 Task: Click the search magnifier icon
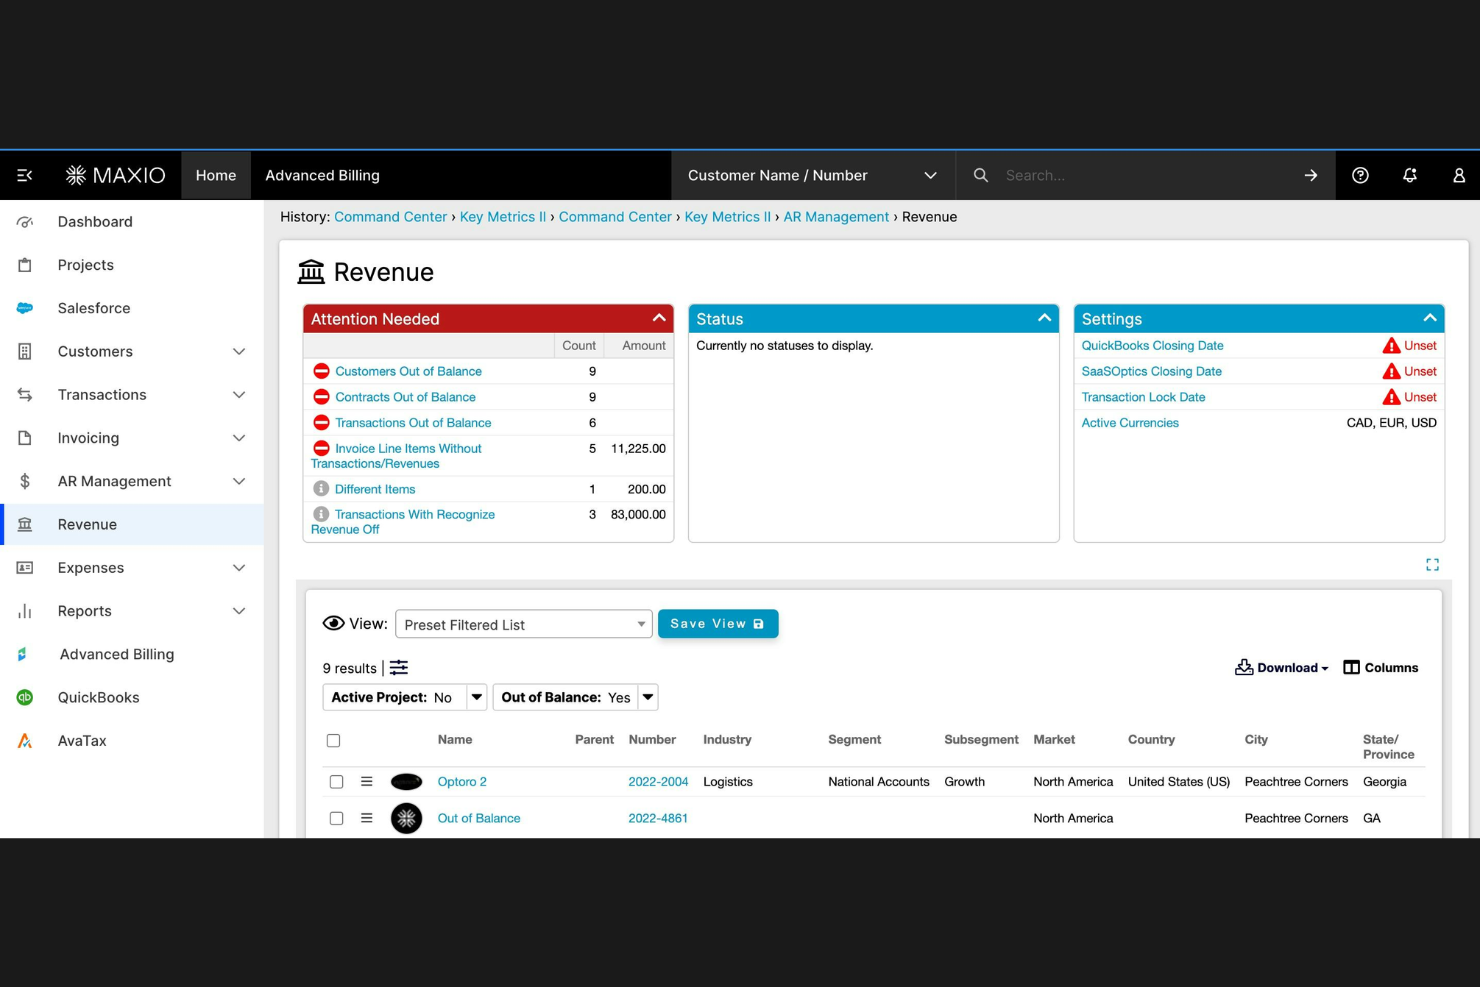click(981, 175)
